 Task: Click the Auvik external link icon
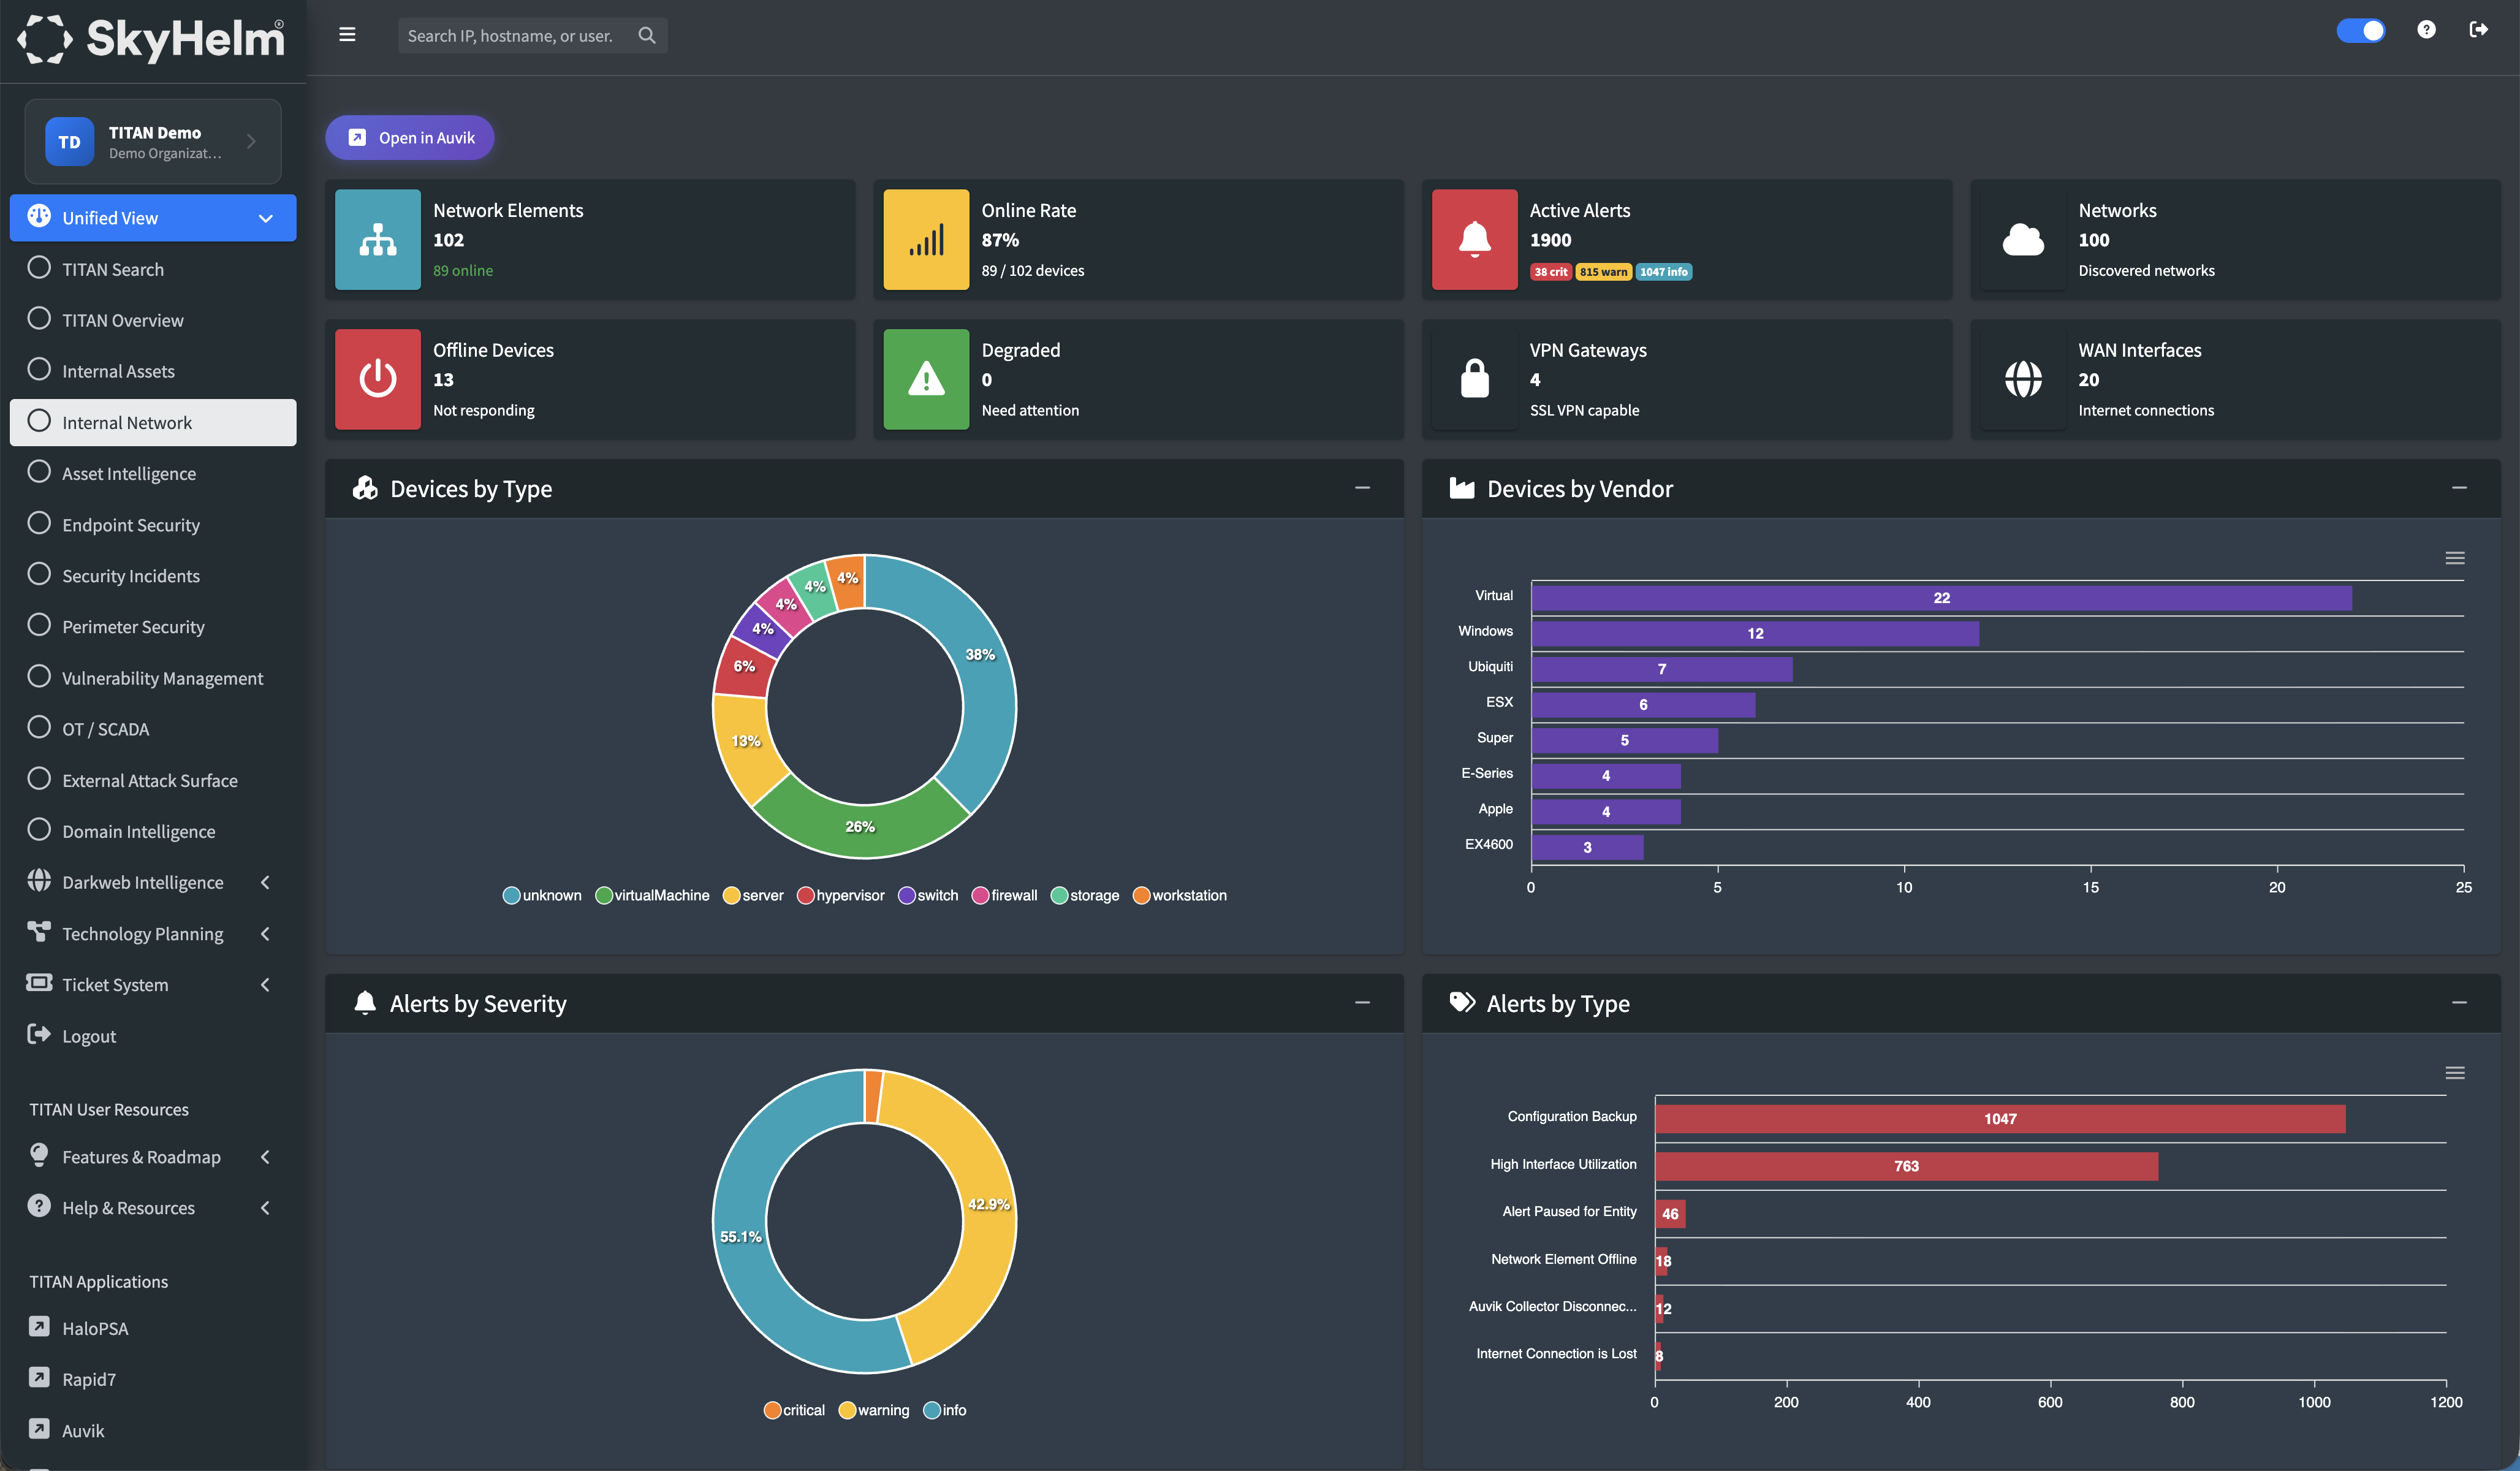pyautogui.click(x=39, y=1428)
